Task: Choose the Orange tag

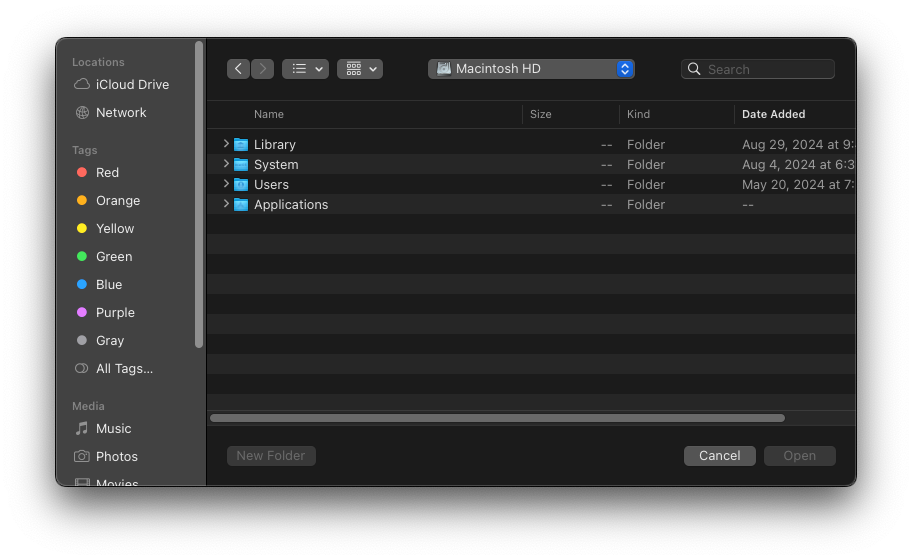Action: [108, 200]
